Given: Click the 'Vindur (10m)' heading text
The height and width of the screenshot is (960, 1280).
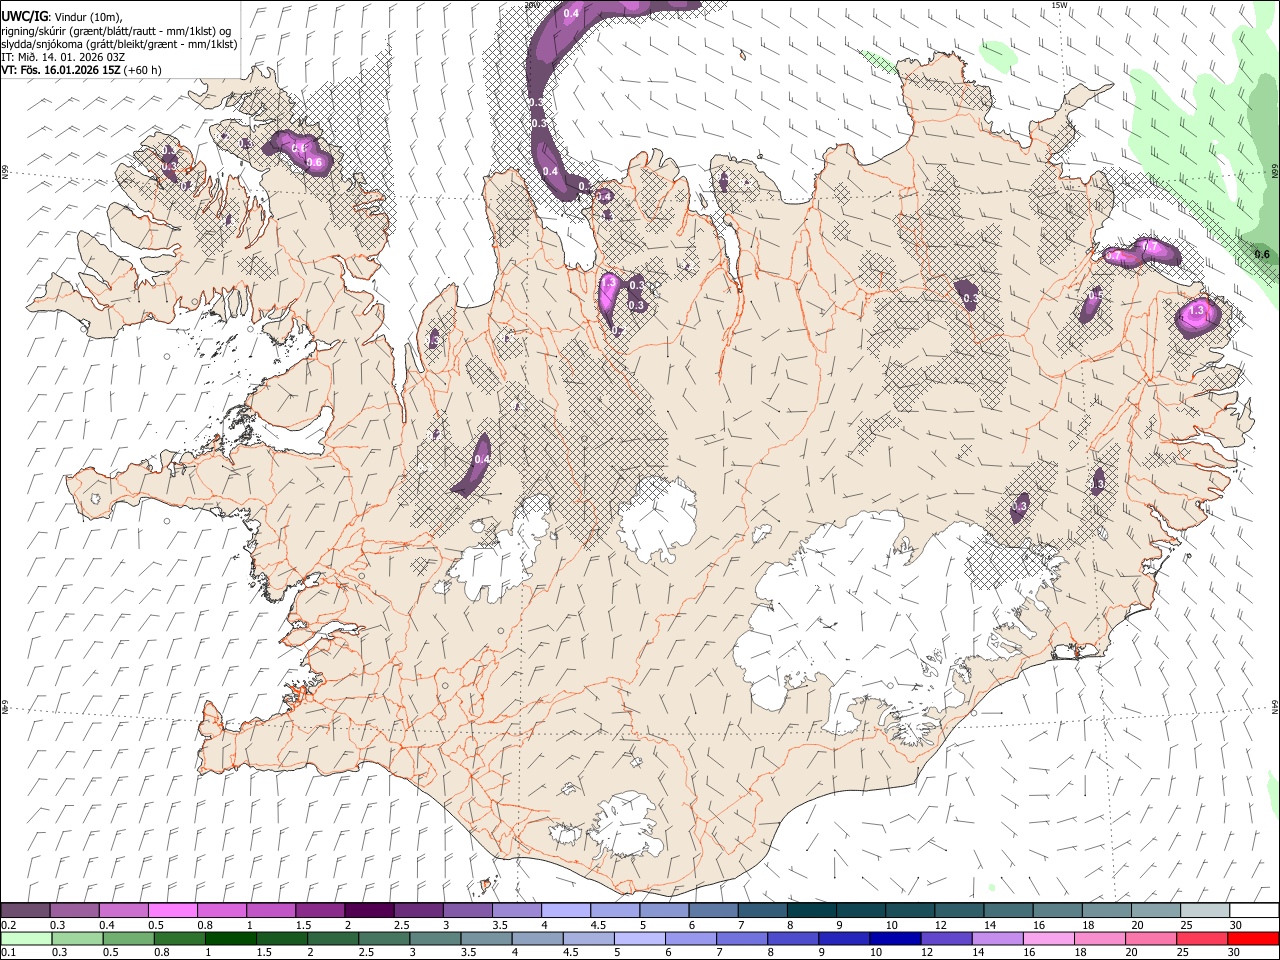Looking at the screenshot, I should 87,17.
